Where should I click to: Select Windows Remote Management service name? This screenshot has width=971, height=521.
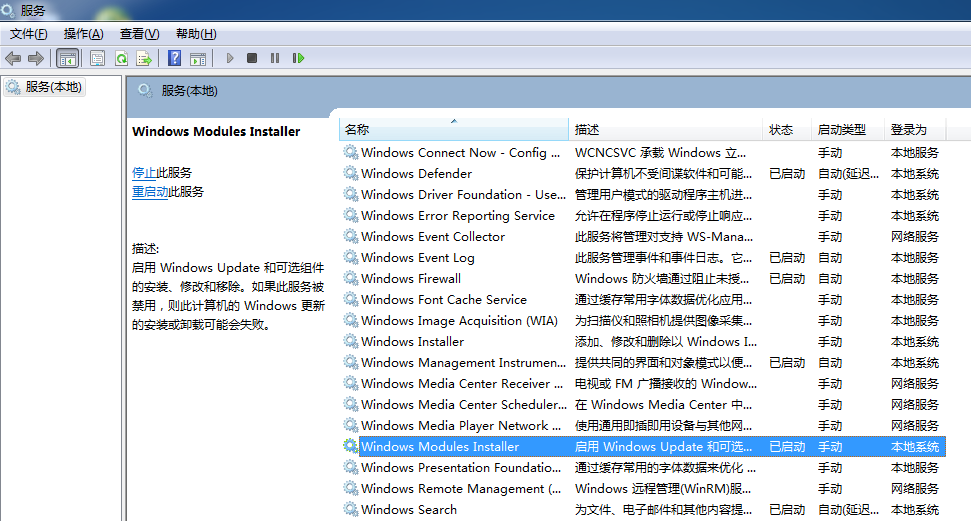point(461,489)
